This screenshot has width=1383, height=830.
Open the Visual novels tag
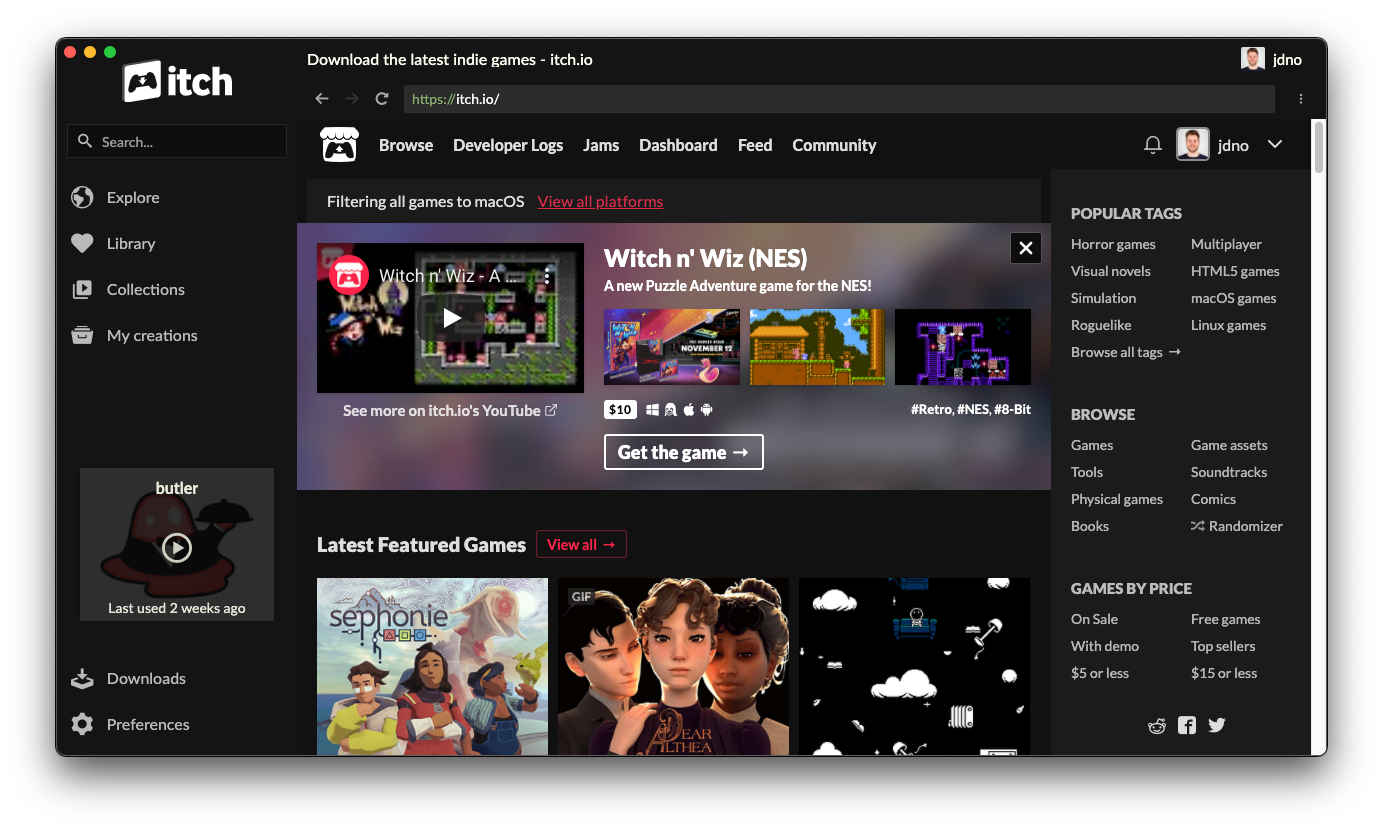click(x=1111, y=271)
